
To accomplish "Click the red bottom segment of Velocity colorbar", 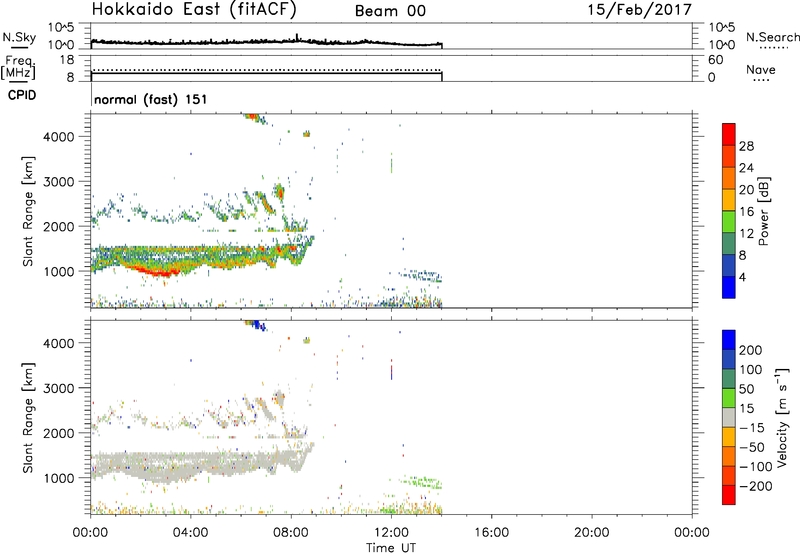I will point(729,495).
